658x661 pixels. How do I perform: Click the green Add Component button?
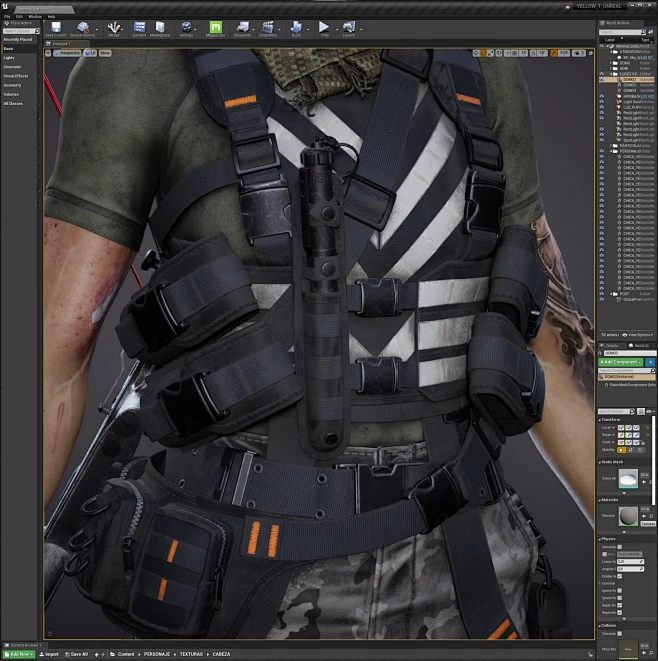620,362
